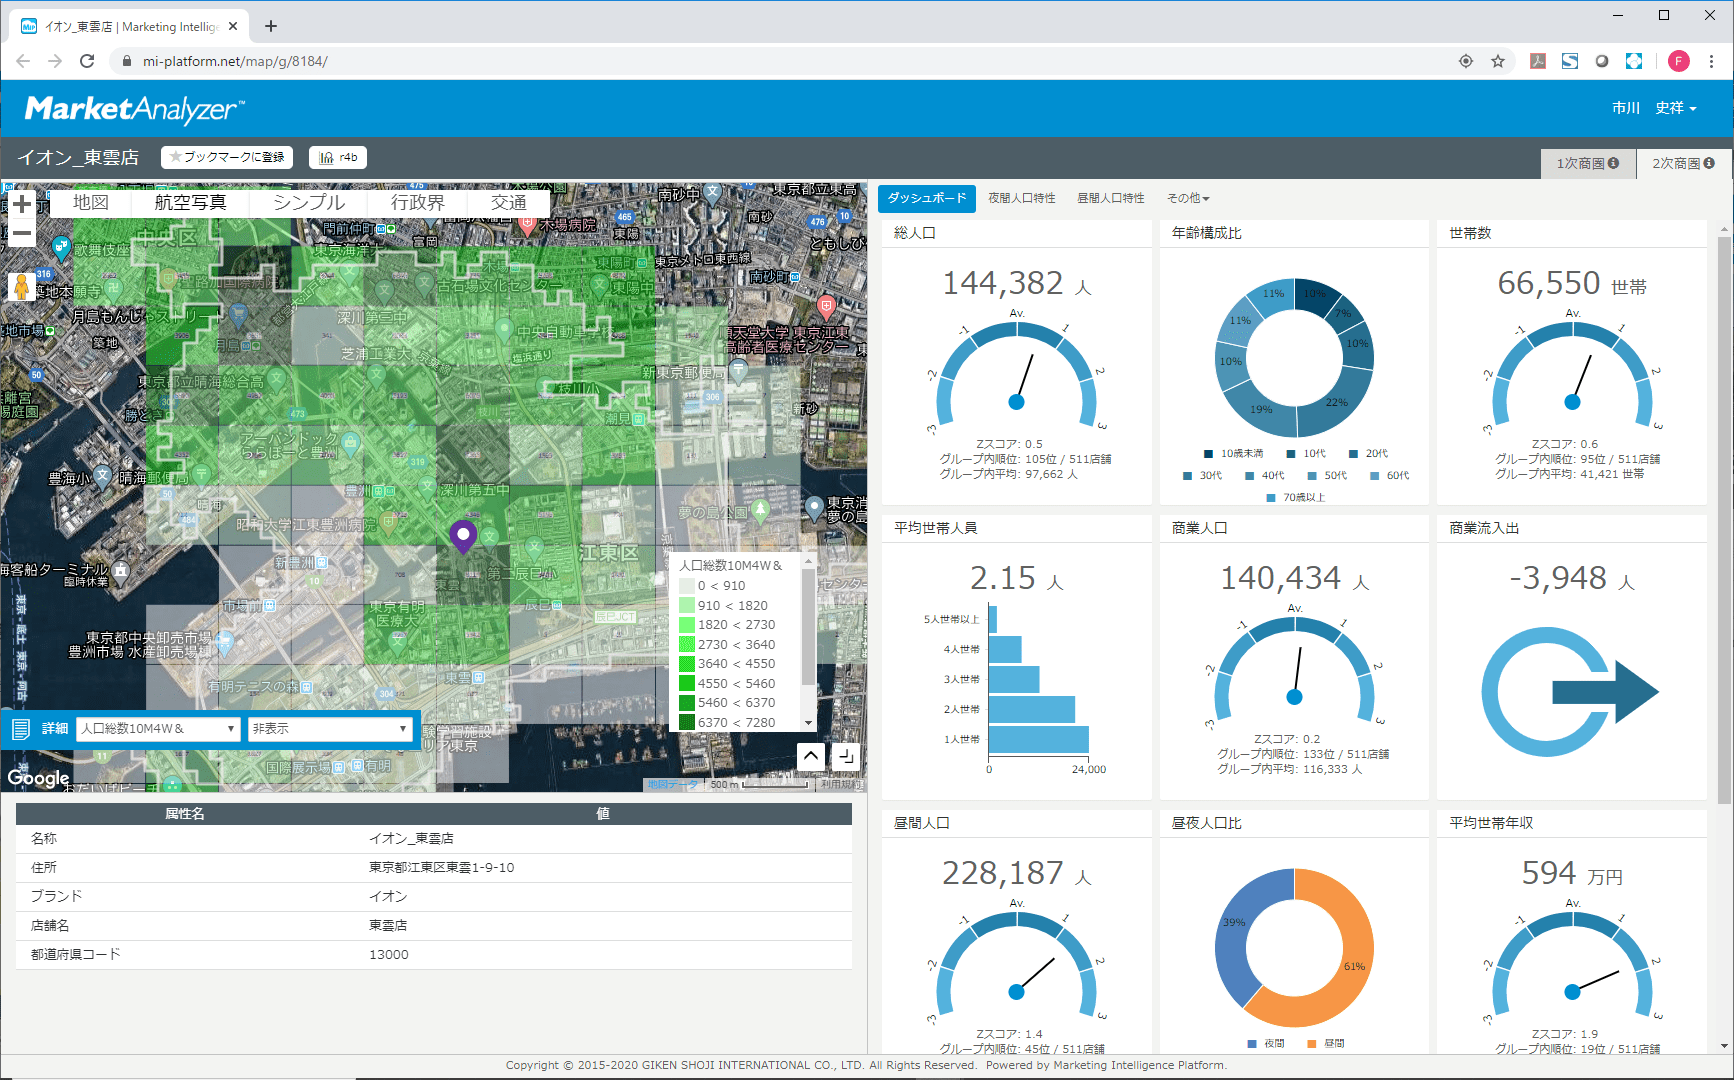The width and height of the screenshot is (1734, 1080).
Task: Click the address value 東京都江東区東雲1-9-10
Action: tap(441, 868)
